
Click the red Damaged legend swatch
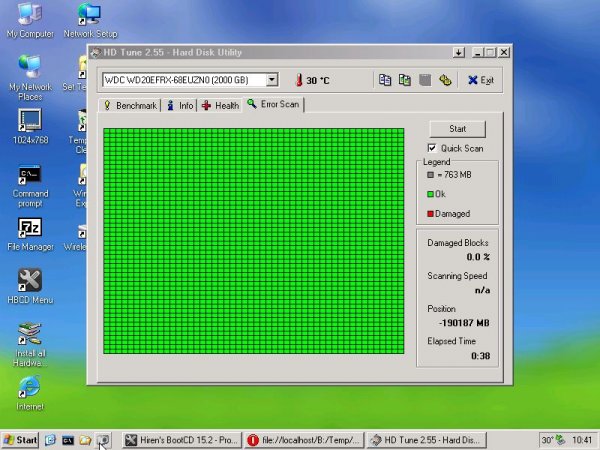430,214
